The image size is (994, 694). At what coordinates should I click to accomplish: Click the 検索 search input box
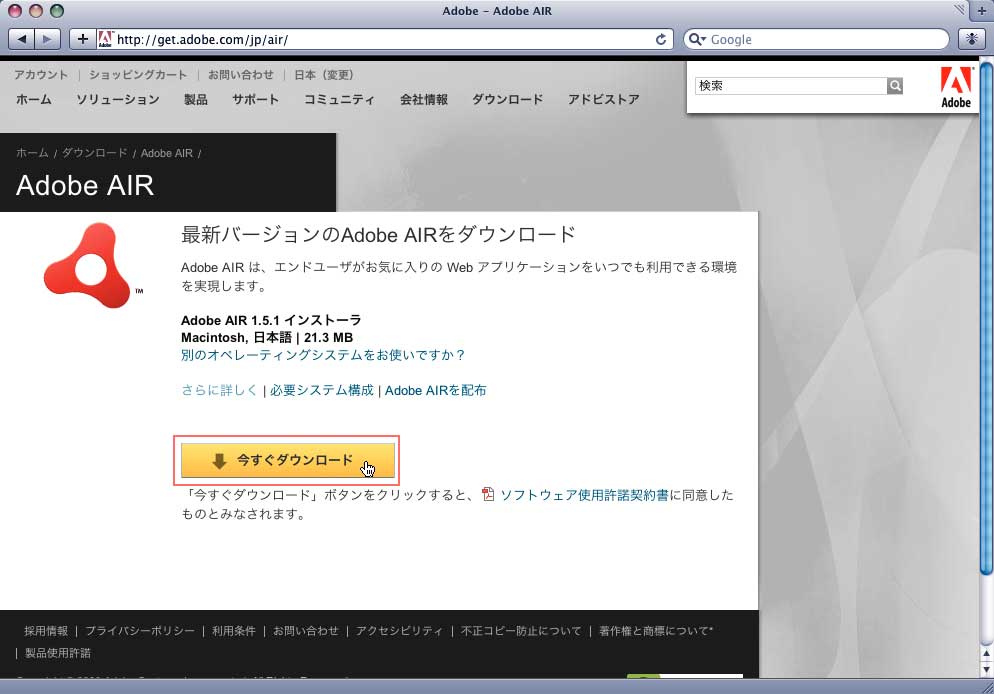point(791,86)
